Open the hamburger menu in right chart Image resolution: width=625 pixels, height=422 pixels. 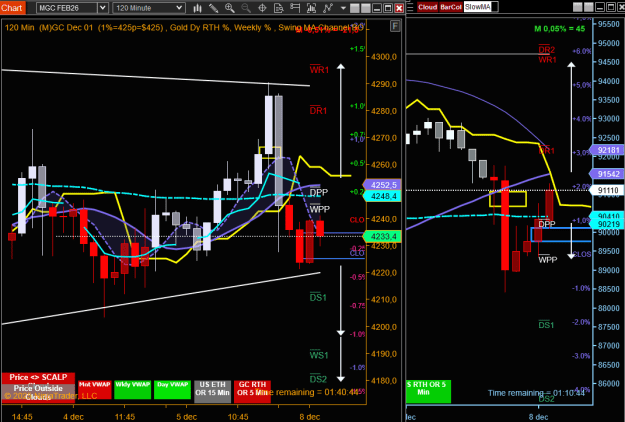(x=410, y=7)
